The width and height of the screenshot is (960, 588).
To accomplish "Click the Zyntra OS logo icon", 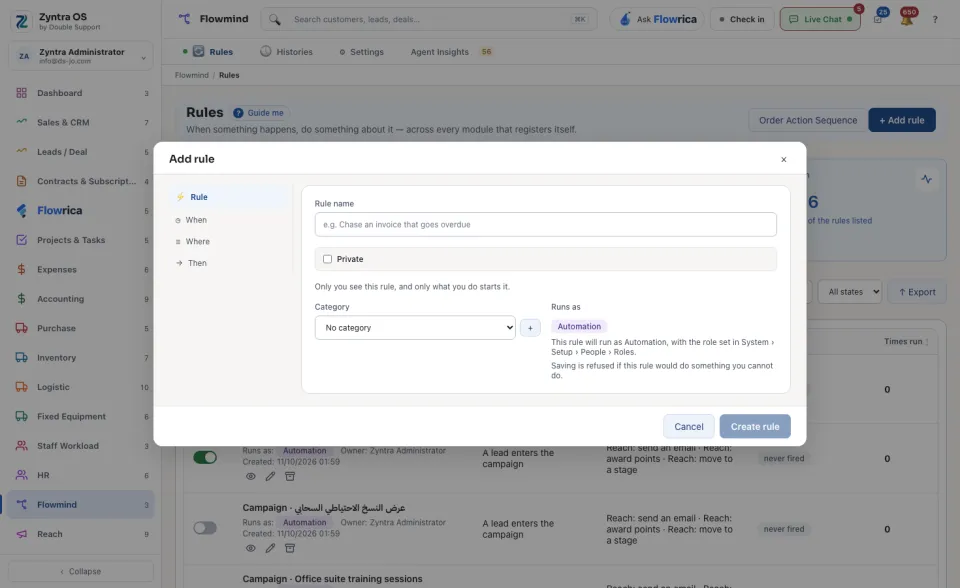I will [22, 21].
